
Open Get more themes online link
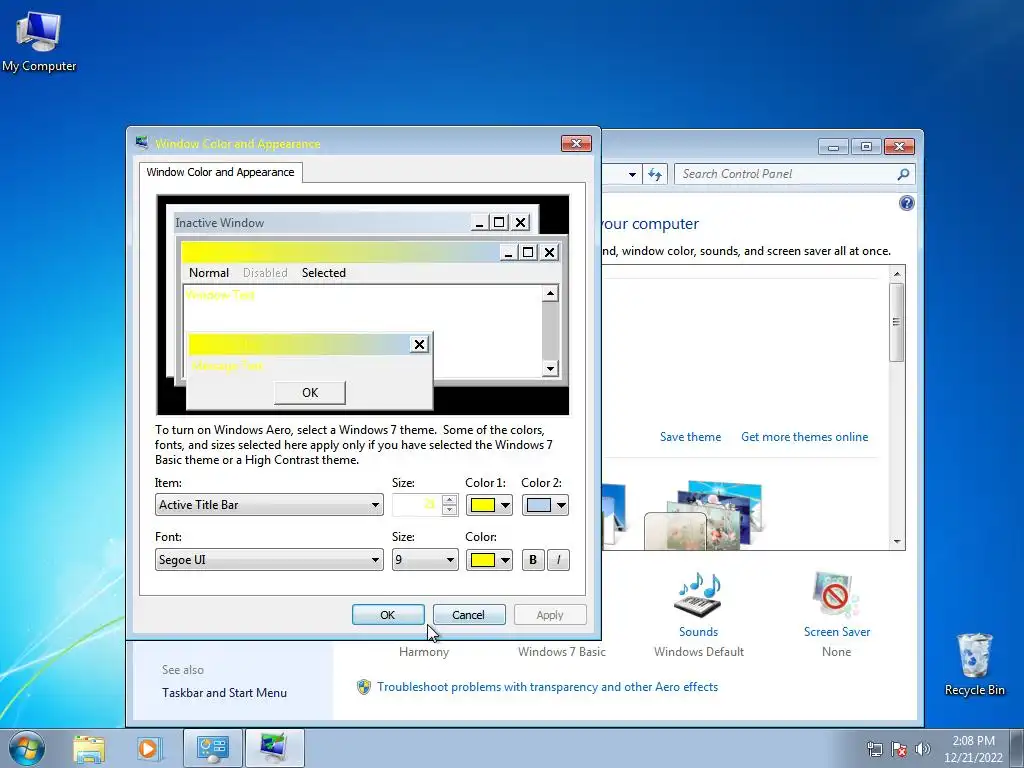[805, 437]
